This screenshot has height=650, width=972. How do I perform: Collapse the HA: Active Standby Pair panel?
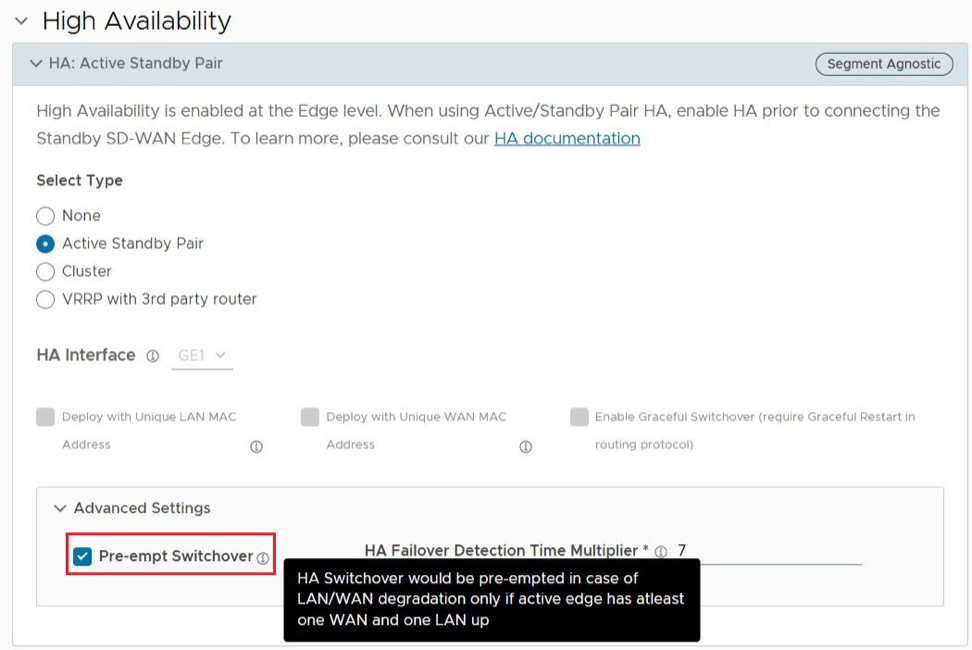pos(36,64)
